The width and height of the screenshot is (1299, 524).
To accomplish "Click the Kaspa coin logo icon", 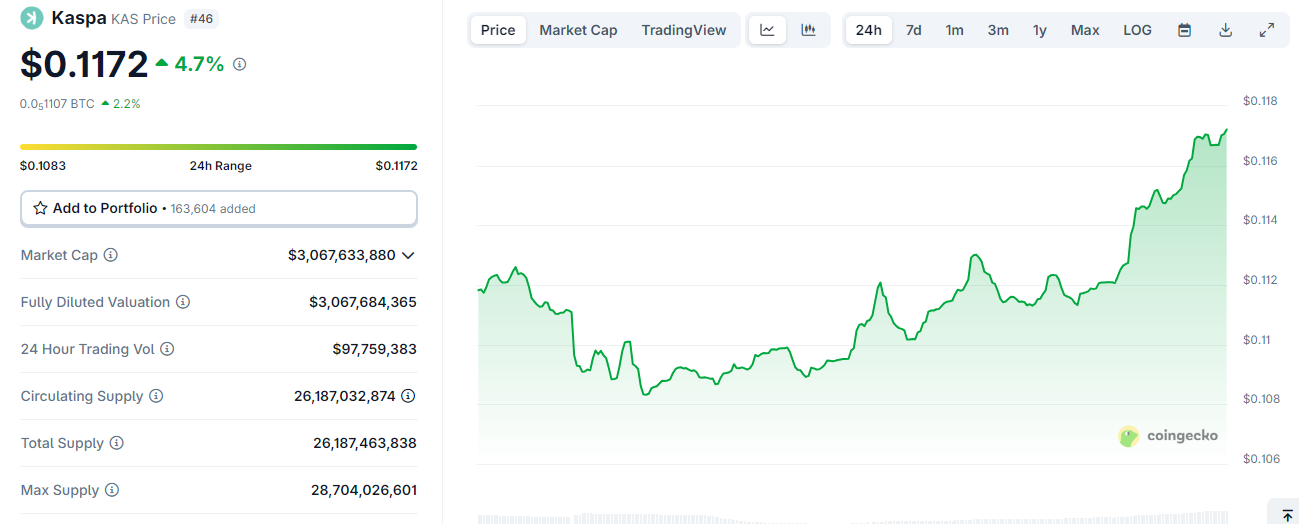I will [32, 18].
